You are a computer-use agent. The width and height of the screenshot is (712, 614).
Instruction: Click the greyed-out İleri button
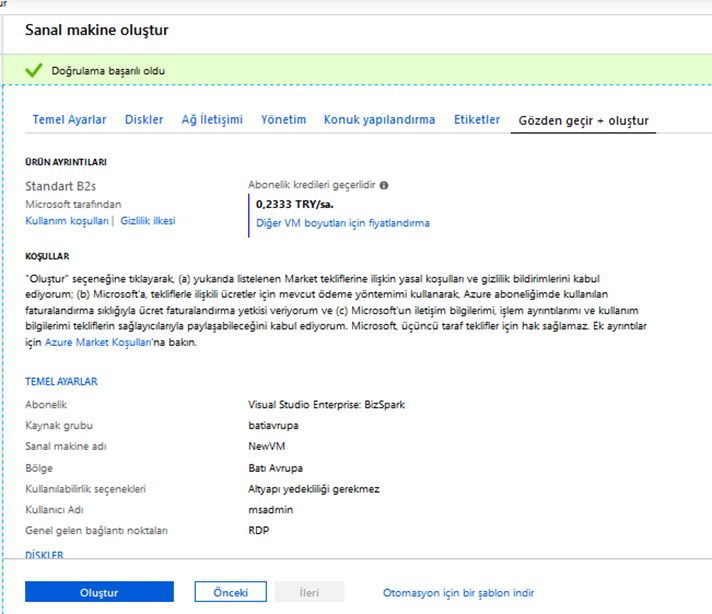click(x=309, y=592)
